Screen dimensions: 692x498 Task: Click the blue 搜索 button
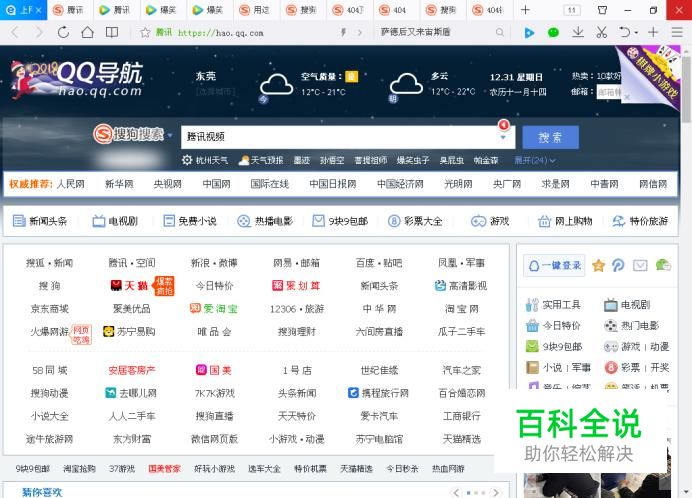pos(550,137)
